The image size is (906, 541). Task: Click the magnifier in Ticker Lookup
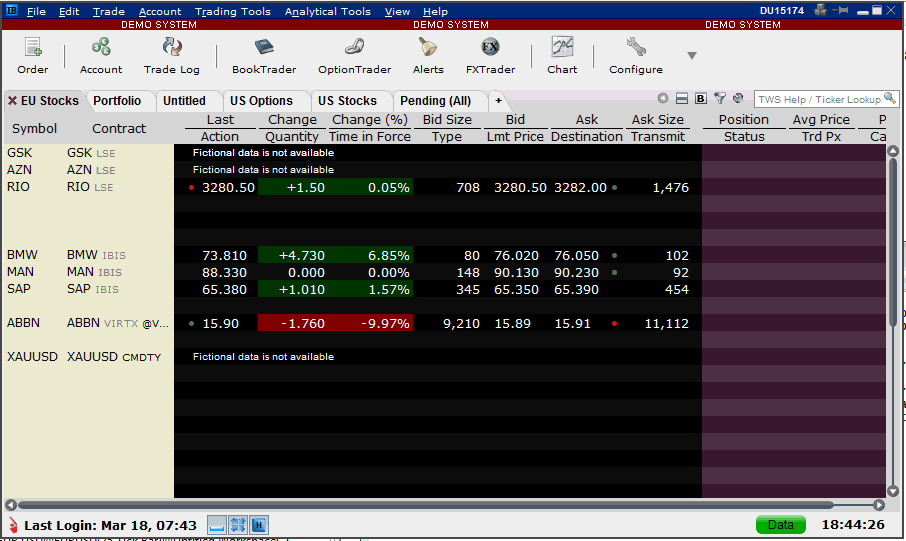tap(890, 99)
